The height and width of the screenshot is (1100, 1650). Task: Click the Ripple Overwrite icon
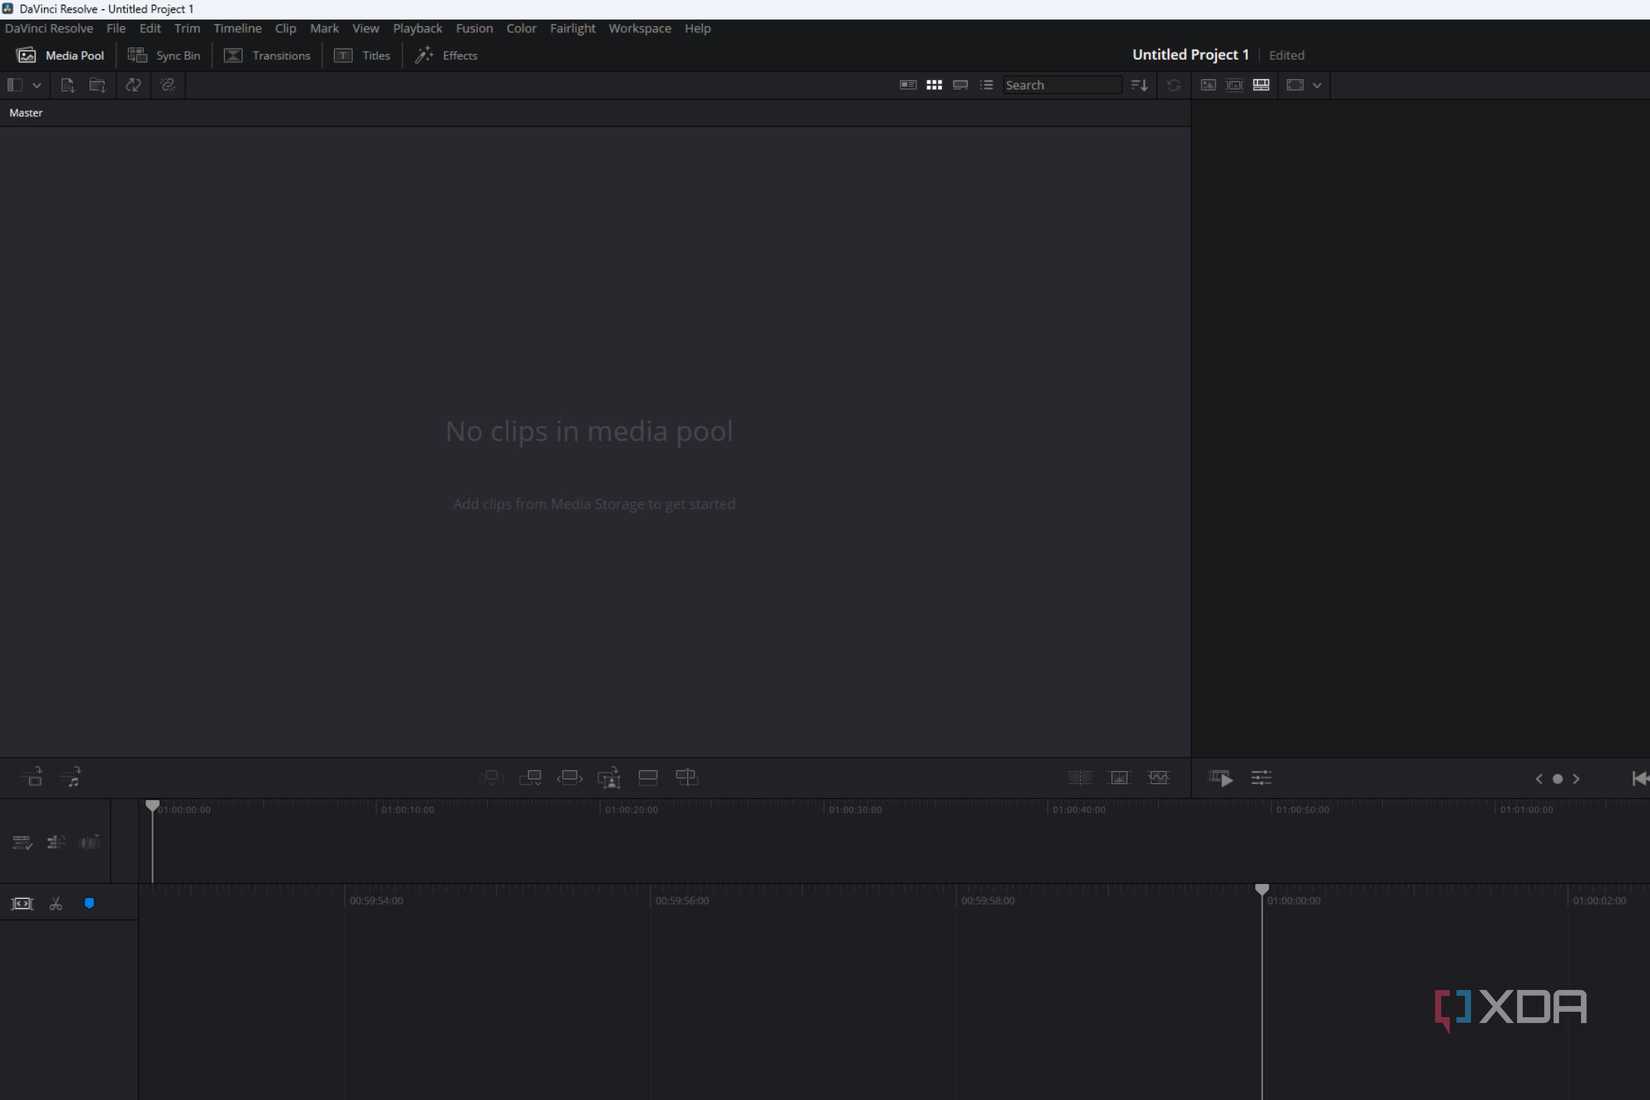click(570, 777)
